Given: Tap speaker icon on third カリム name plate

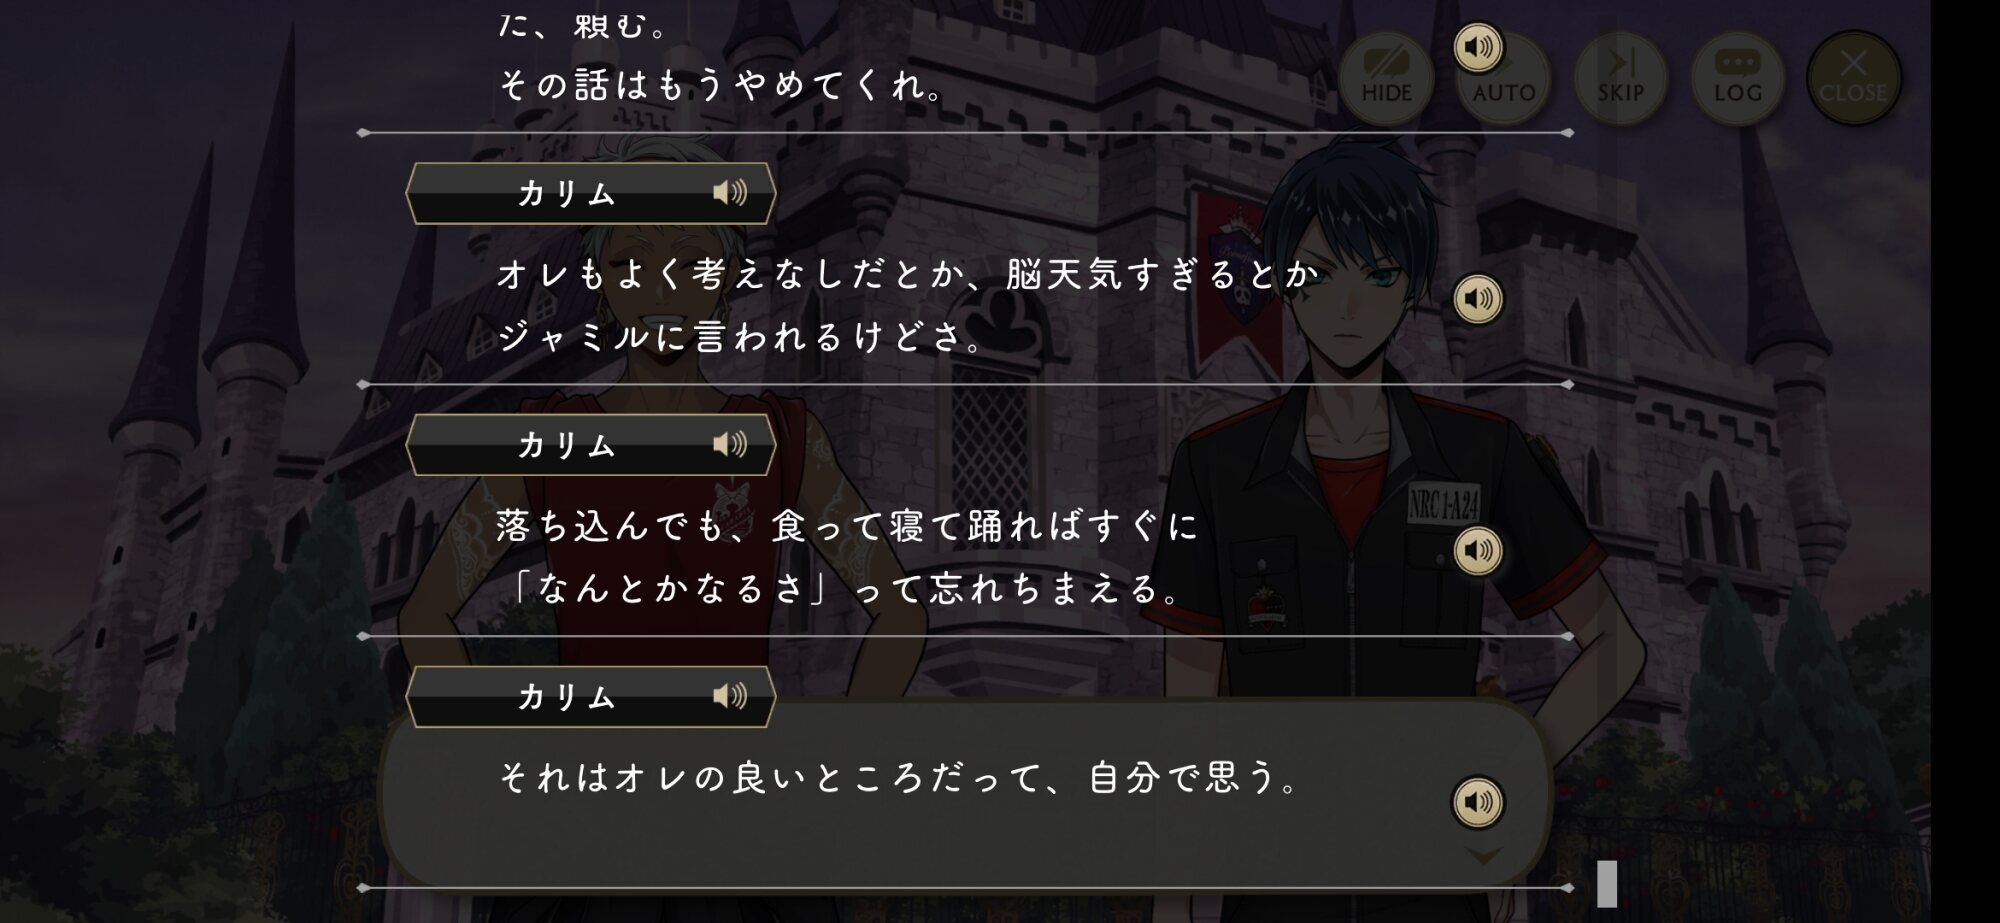Looking at the screenshot, I should tap(730, 696).
